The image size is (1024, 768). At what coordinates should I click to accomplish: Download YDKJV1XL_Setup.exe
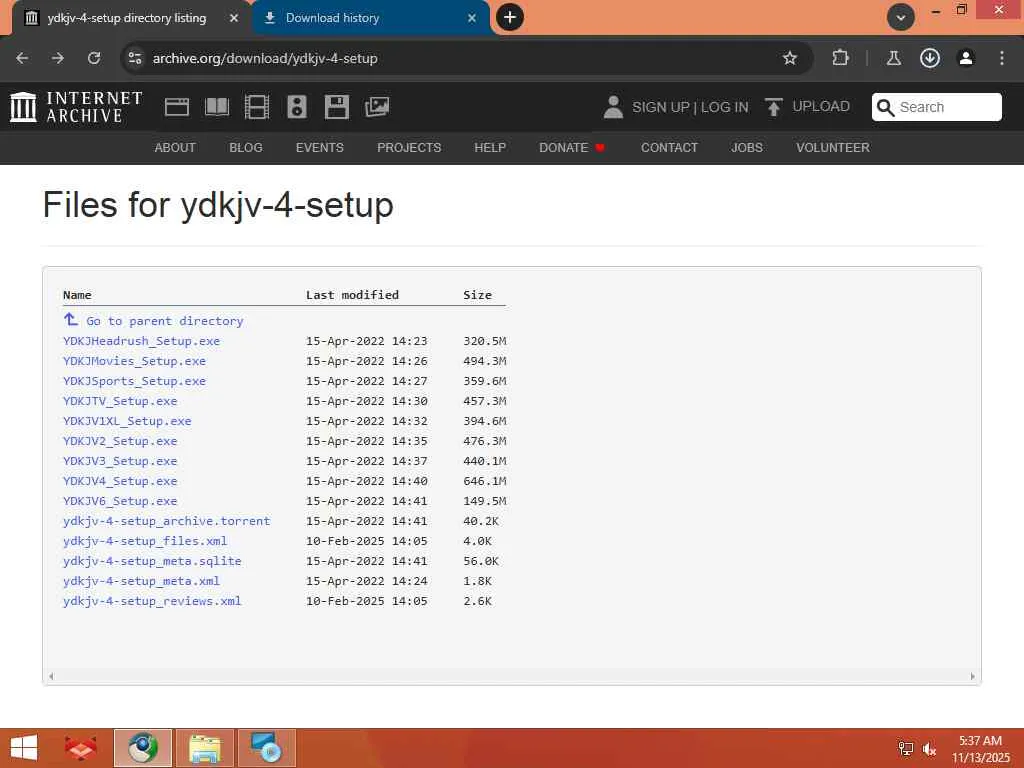(127, 421)
